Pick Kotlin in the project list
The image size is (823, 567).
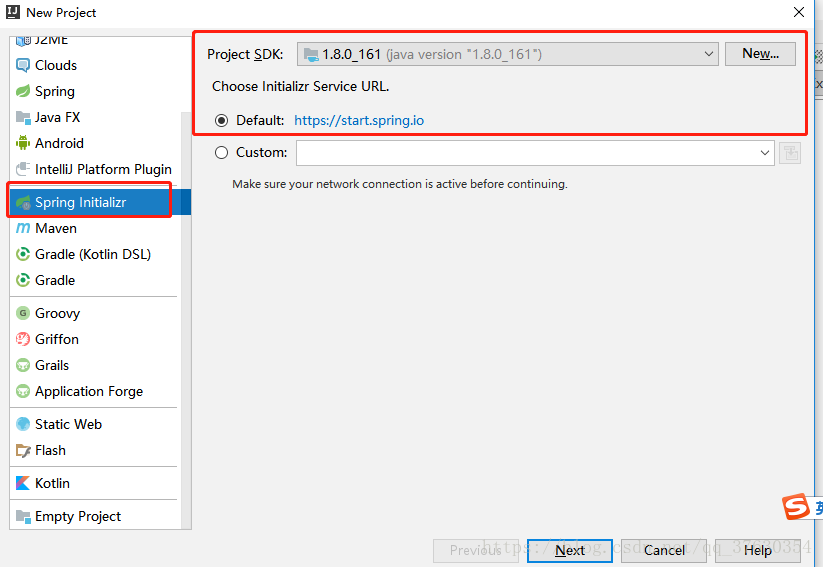(95, 483)
